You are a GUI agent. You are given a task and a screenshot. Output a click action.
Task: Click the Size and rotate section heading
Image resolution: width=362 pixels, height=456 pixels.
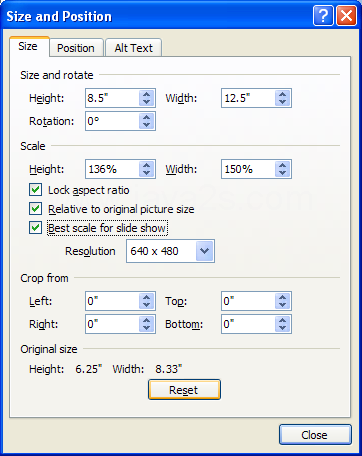57,75
